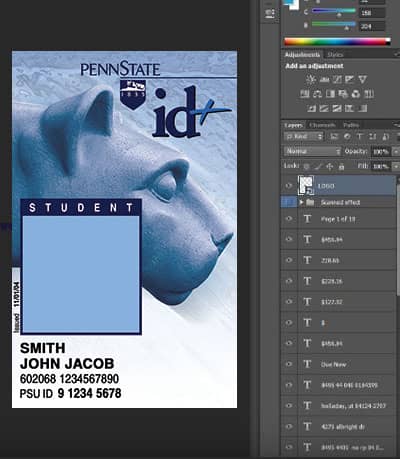Add a Posterize adjustment layer
400x459 pixels.
tap(324, 108)
